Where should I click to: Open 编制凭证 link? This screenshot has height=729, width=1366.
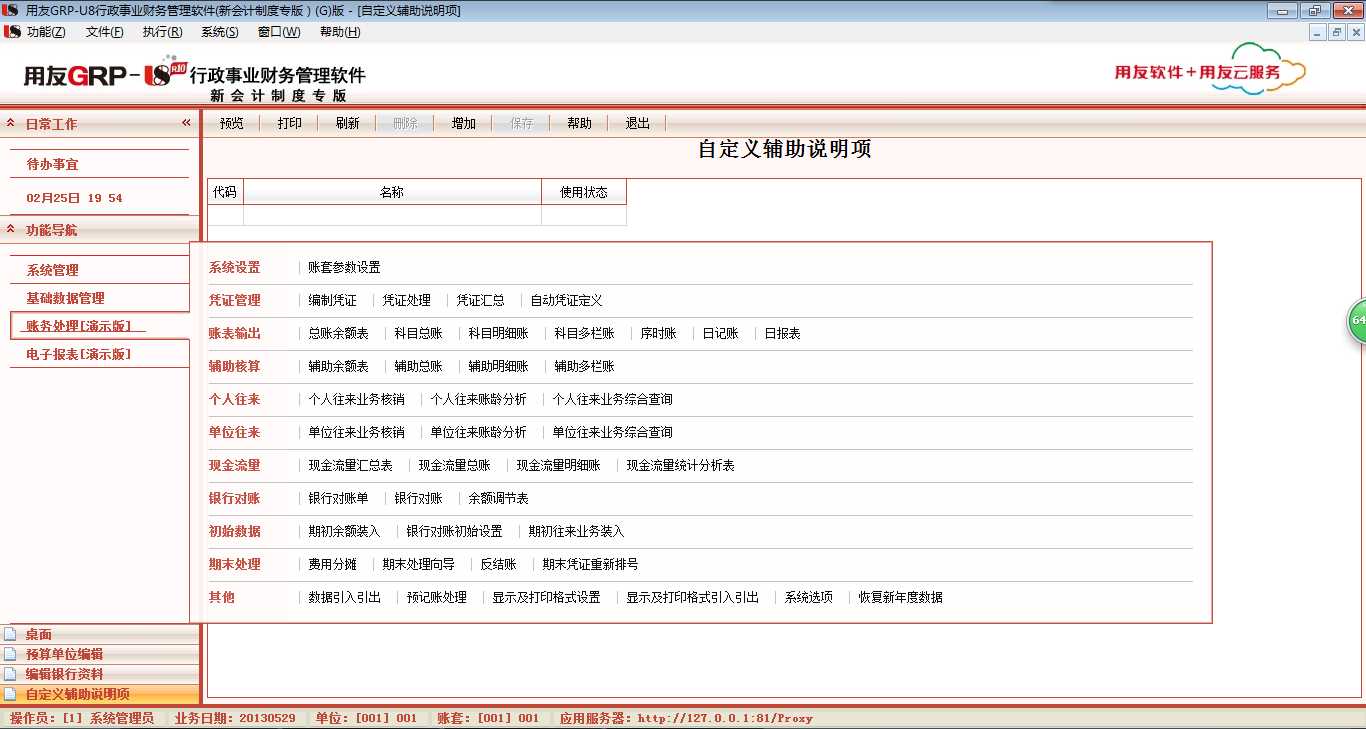pyautogui.click(x=332, y=301)
